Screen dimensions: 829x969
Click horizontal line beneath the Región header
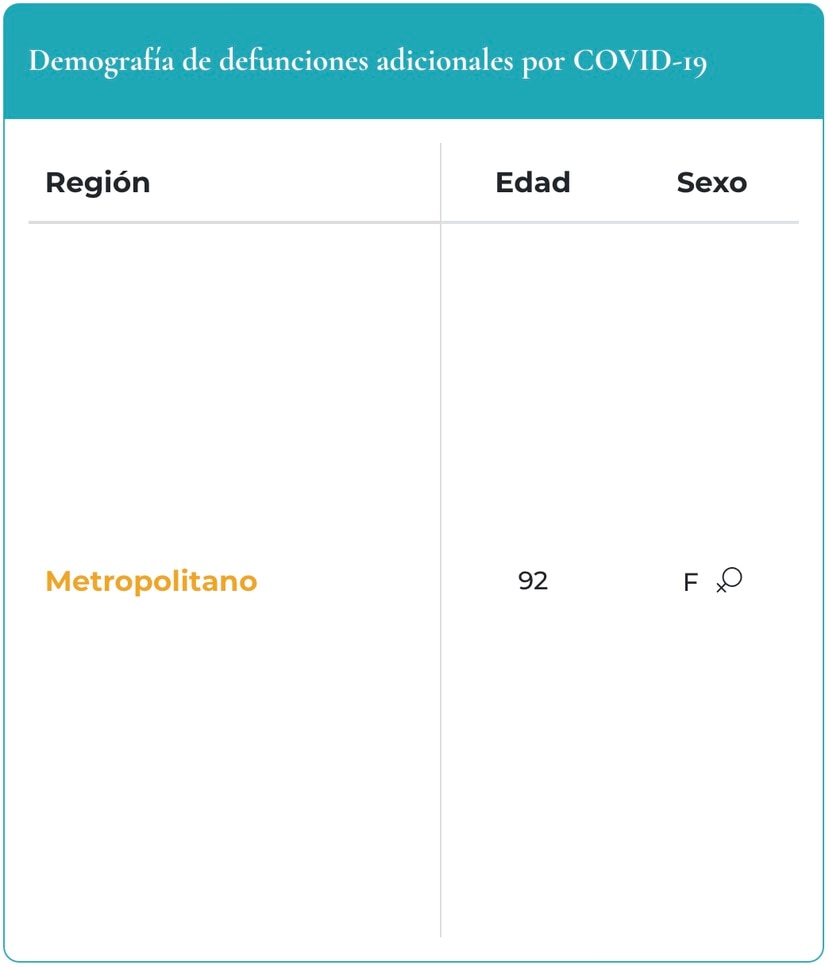tap(234, 222)
